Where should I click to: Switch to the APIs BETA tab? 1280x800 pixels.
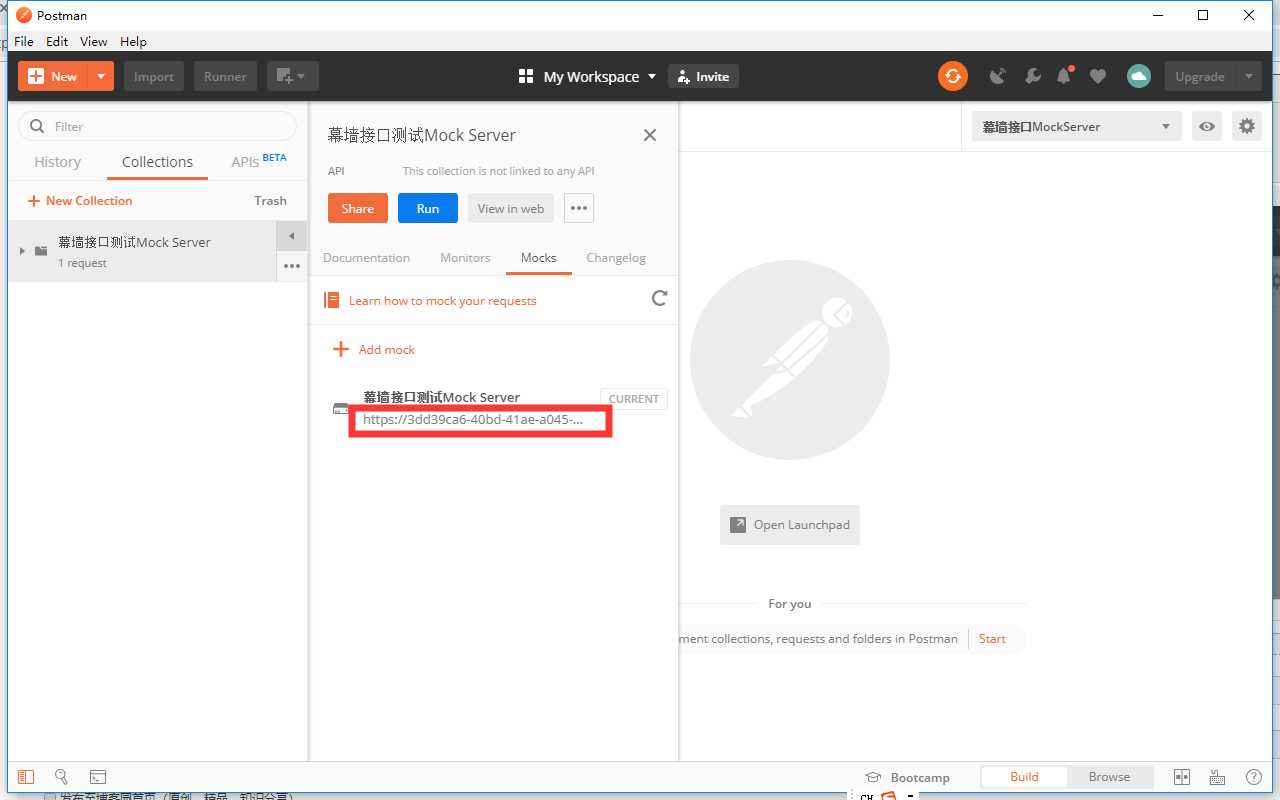coord(258,160)
